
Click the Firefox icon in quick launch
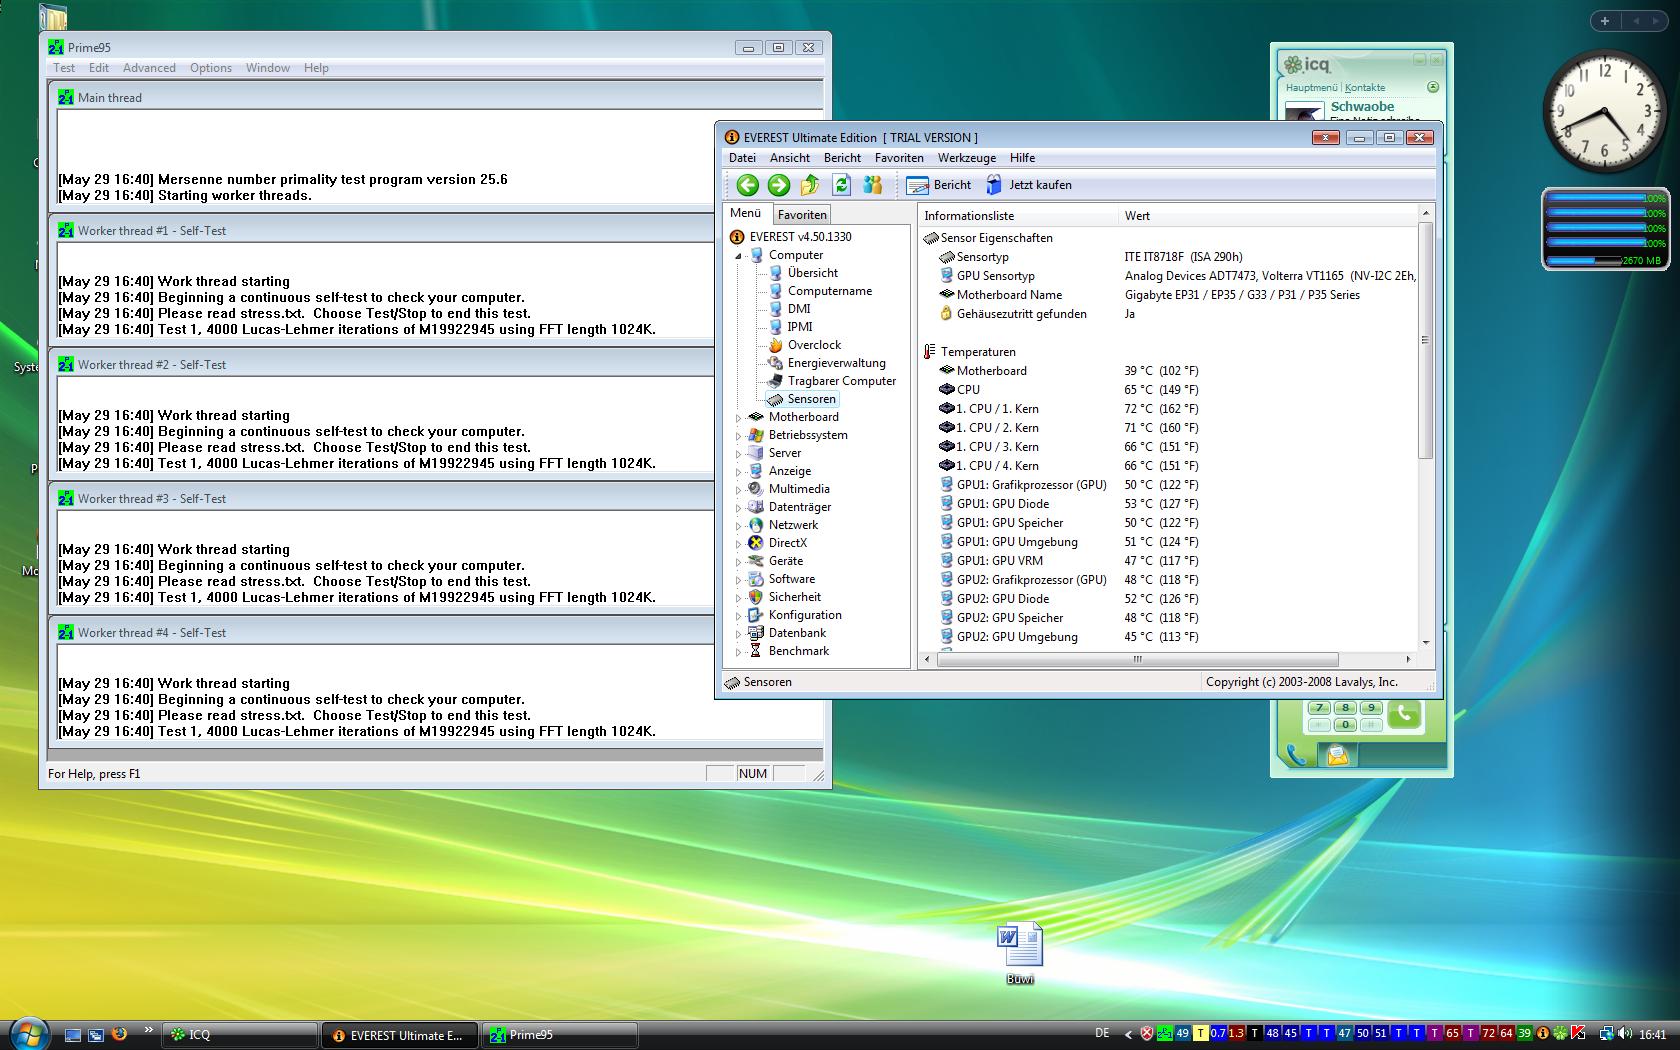click(119, 1034)
